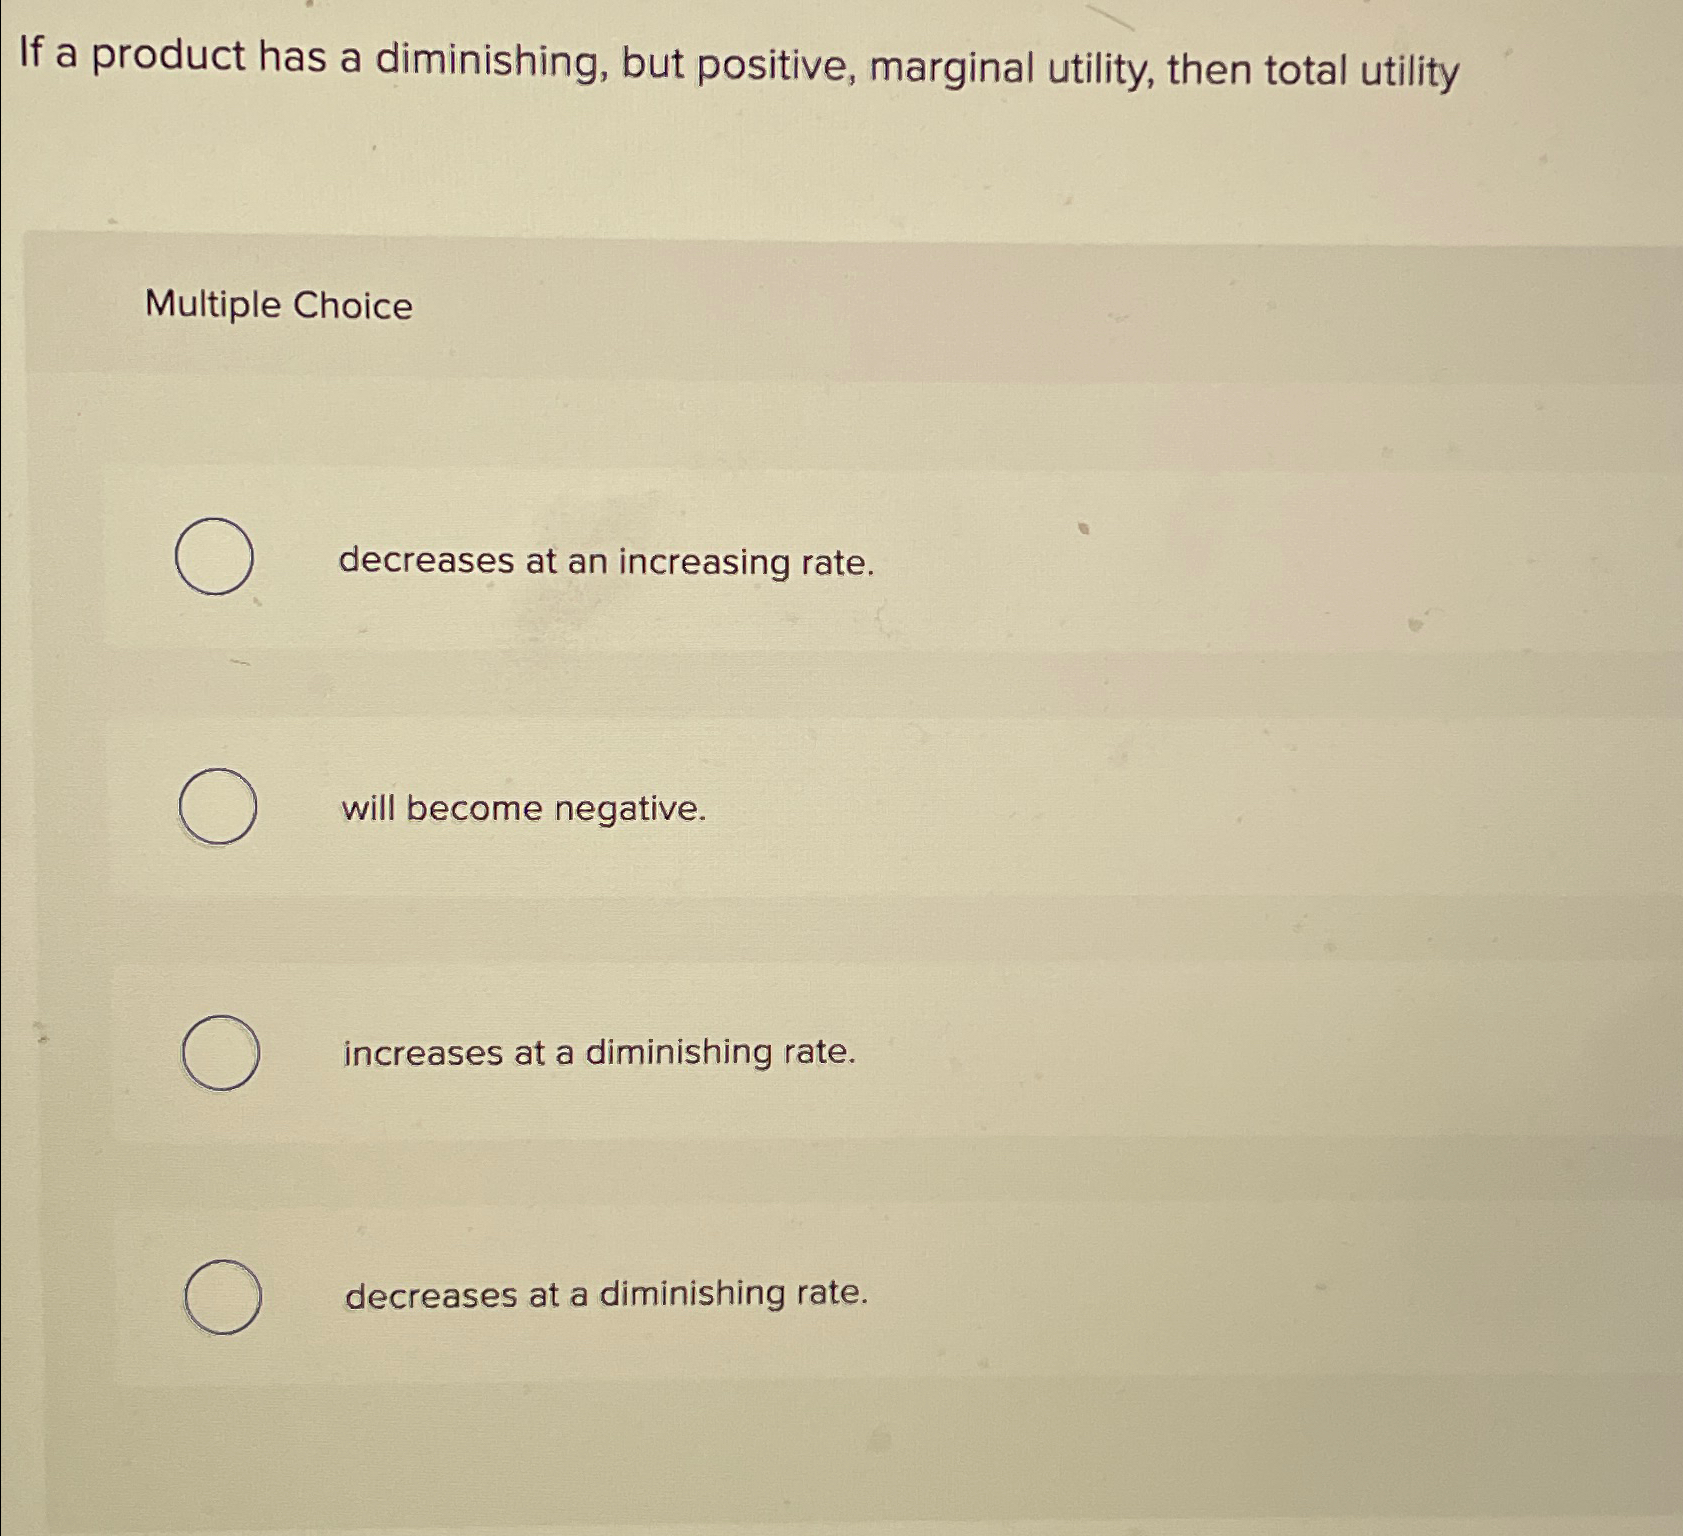Click the answer text "decreases at a diminishing rate"

coord(604,1295)
